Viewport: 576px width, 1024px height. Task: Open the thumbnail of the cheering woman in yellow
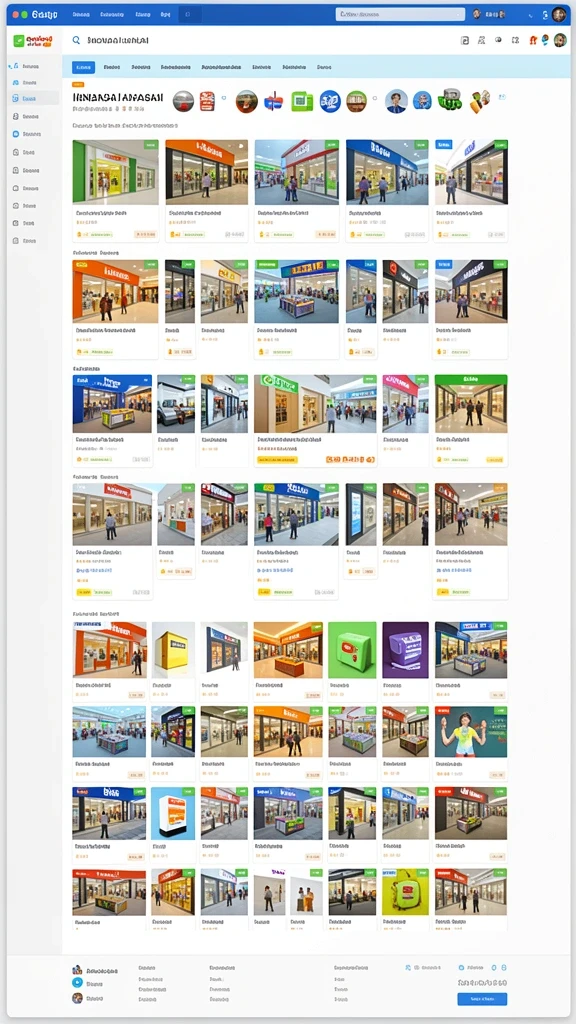[471, 731]
